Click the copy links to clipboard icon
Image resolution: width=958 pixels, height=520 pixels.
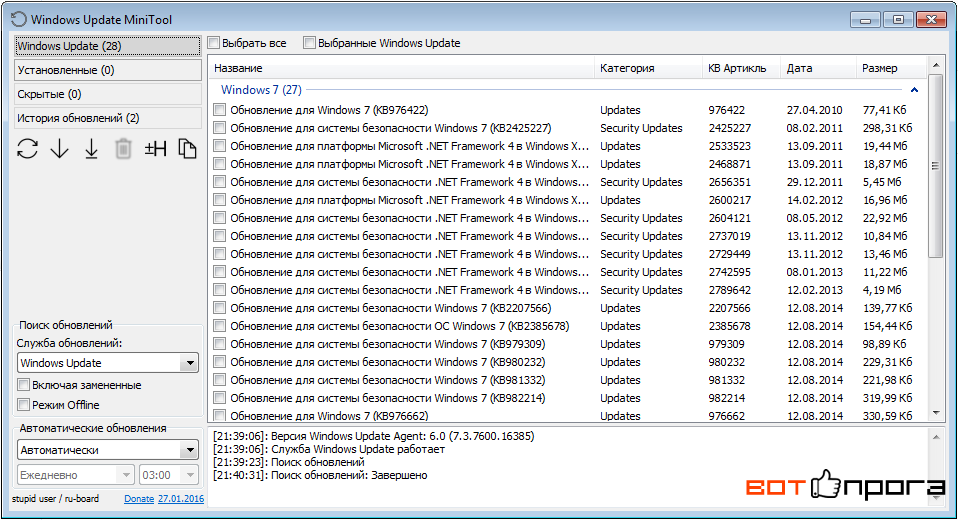(x=187, y=148)
